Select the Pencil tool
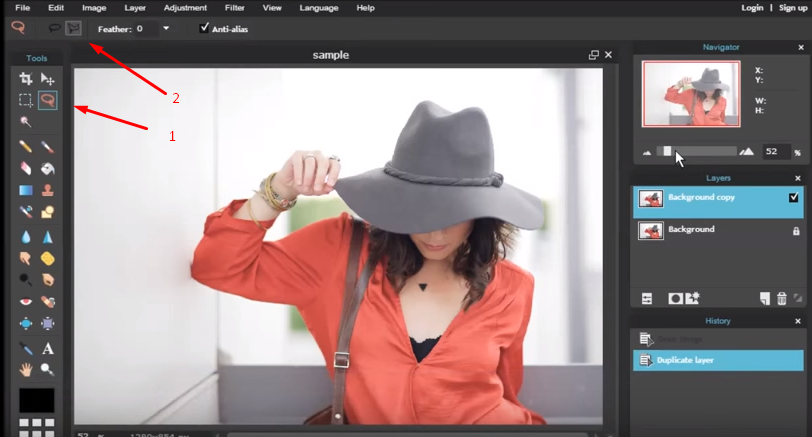The width and height of the screenshot is (812, 437). pos(25,147)
